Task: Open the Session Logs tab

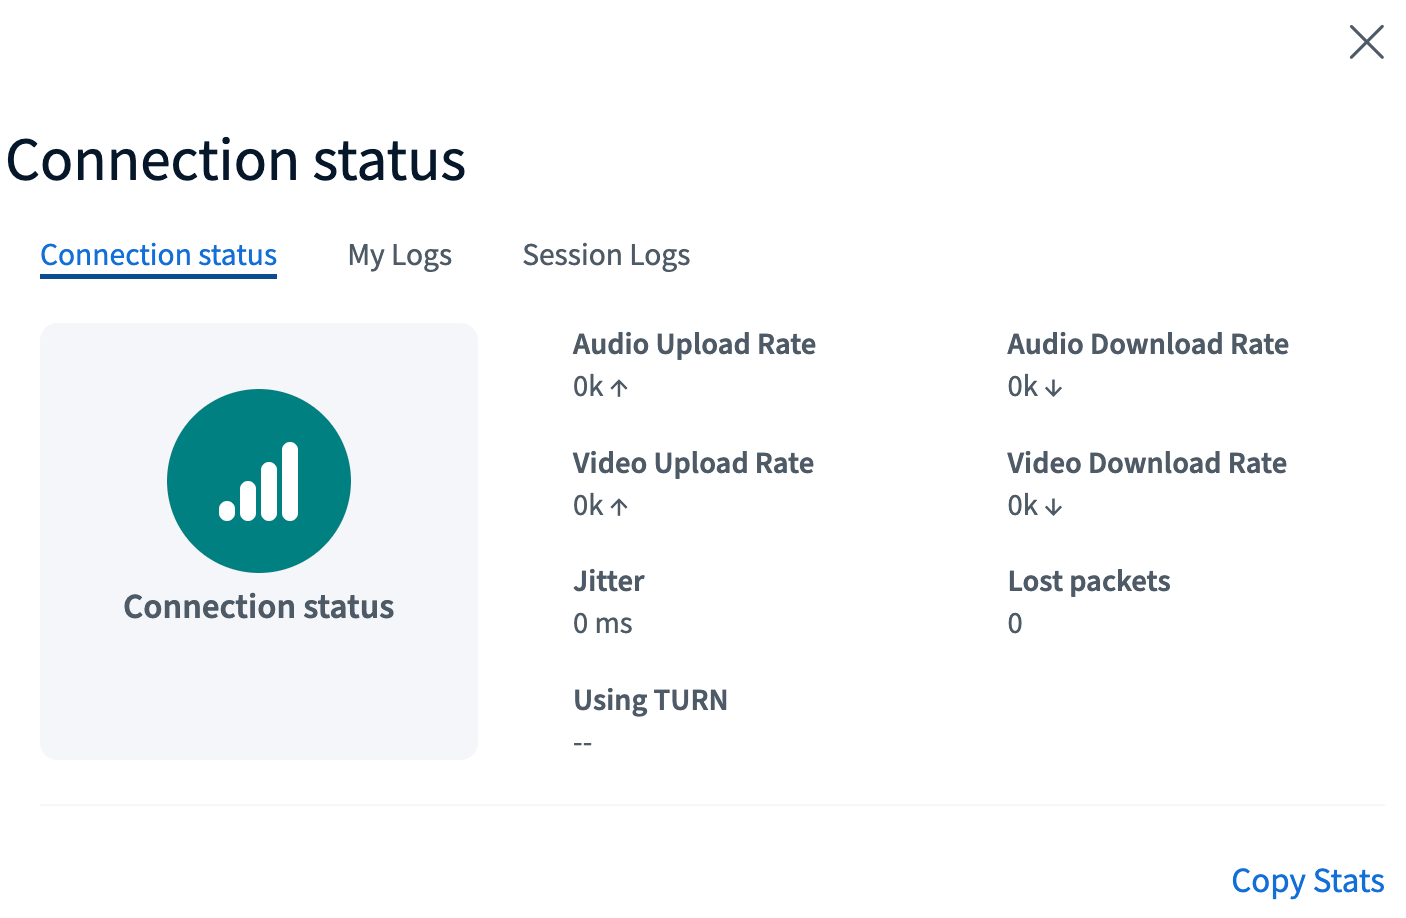Action: [x=605, y=255]
